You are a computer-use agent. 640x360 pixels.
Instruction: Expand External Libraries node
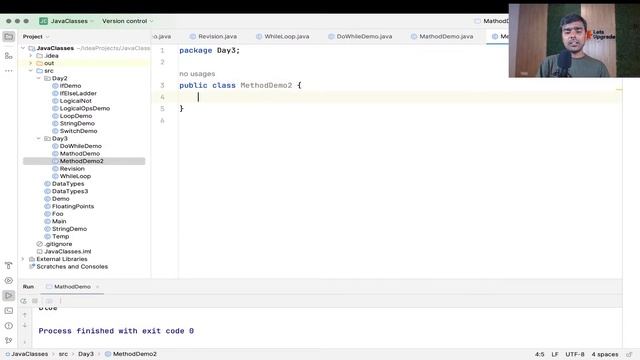coord(23,259)
